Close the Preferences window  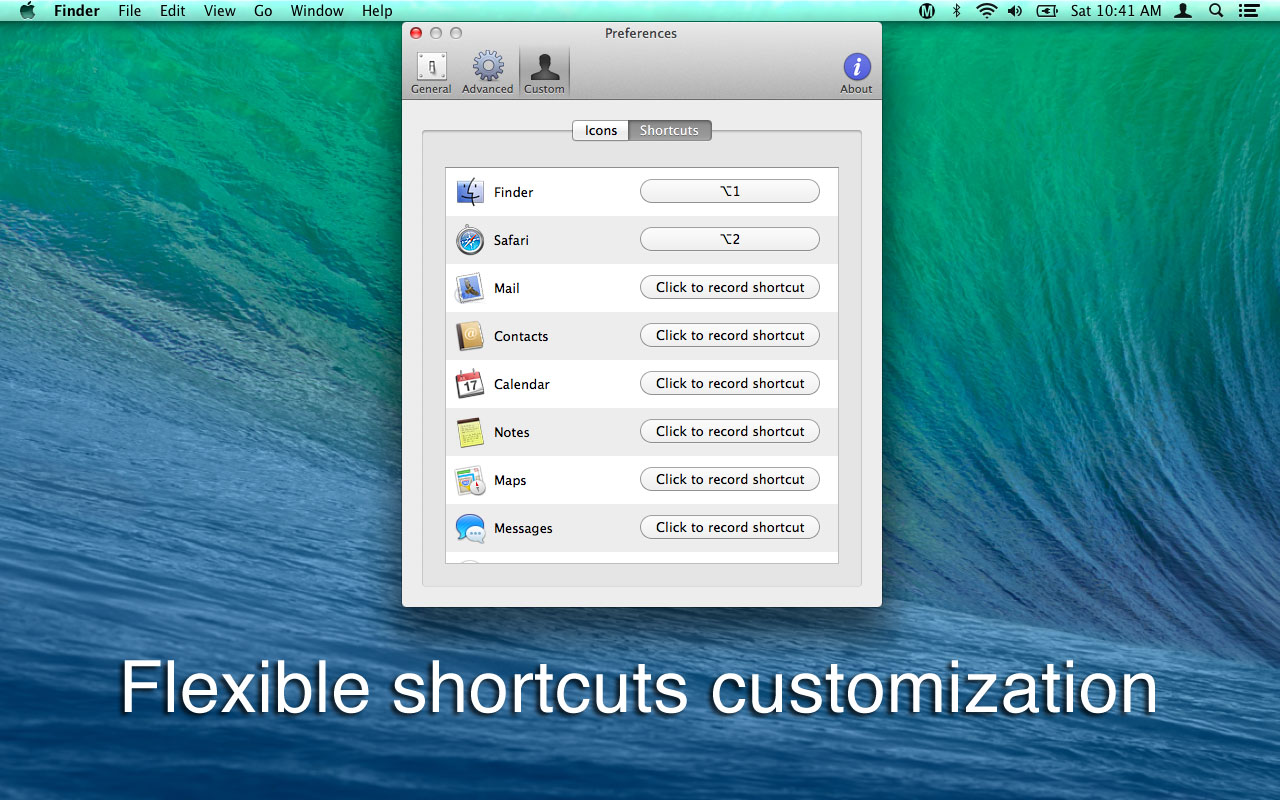coord(416,33)
